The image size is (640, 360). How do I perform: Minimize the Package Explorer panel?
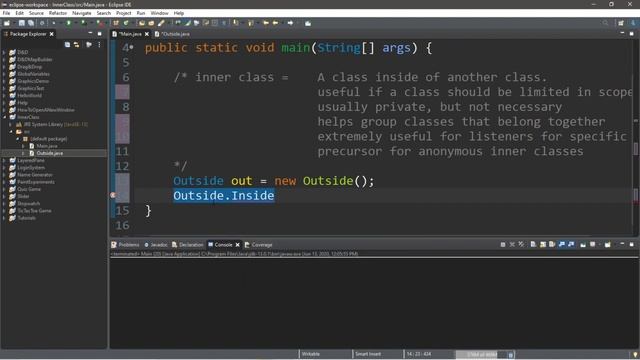(90, 33)
